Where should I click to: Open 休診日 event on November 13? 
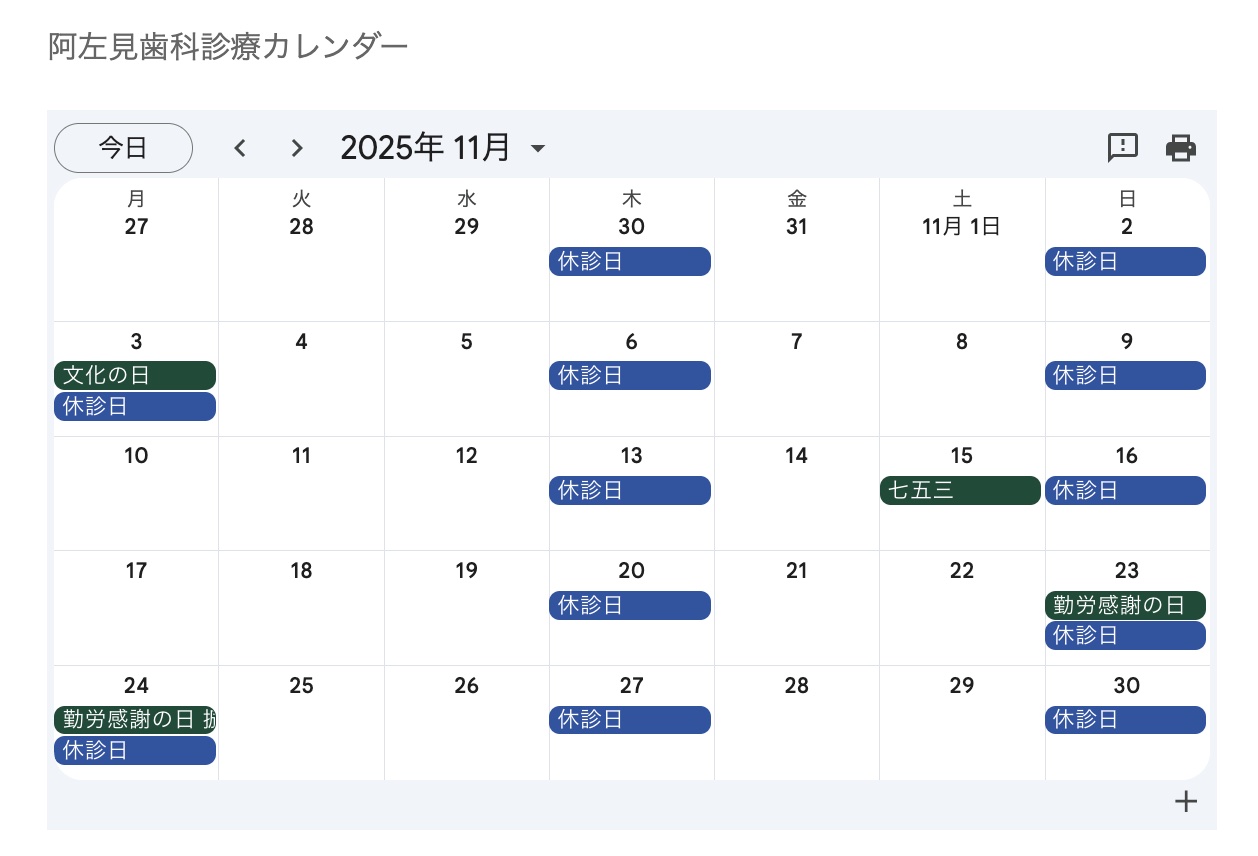coord(630,491)
